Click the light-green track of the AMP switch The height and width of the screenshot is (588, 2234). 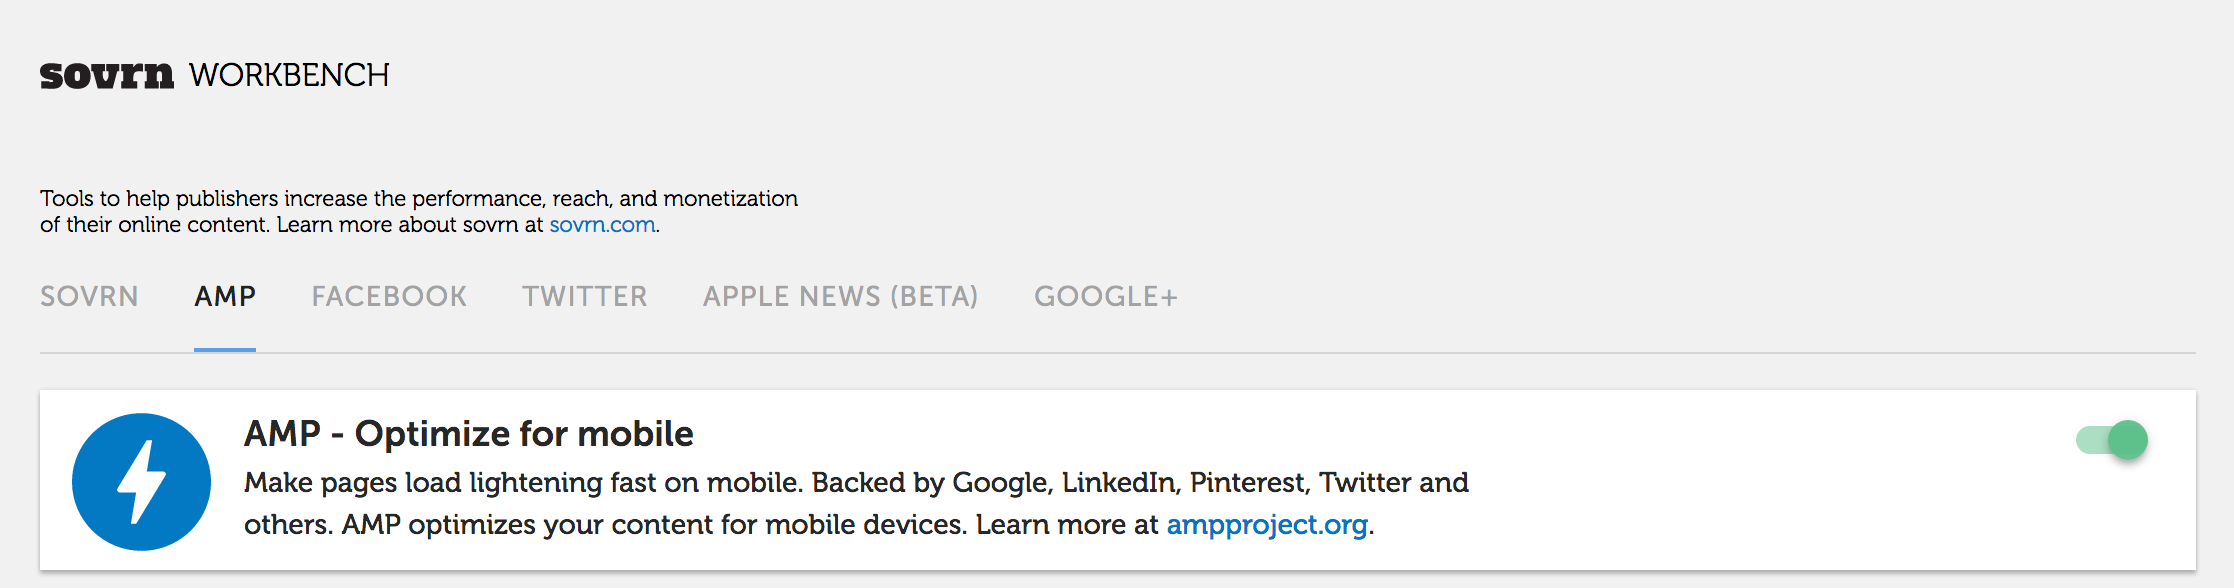2092,440
